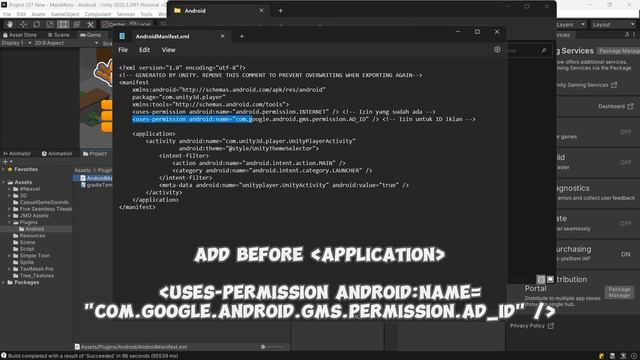Select AndroidManifest file in Project panel
Image resolution: width=640 pixels, height=360 pixels.
coord(97,178)
